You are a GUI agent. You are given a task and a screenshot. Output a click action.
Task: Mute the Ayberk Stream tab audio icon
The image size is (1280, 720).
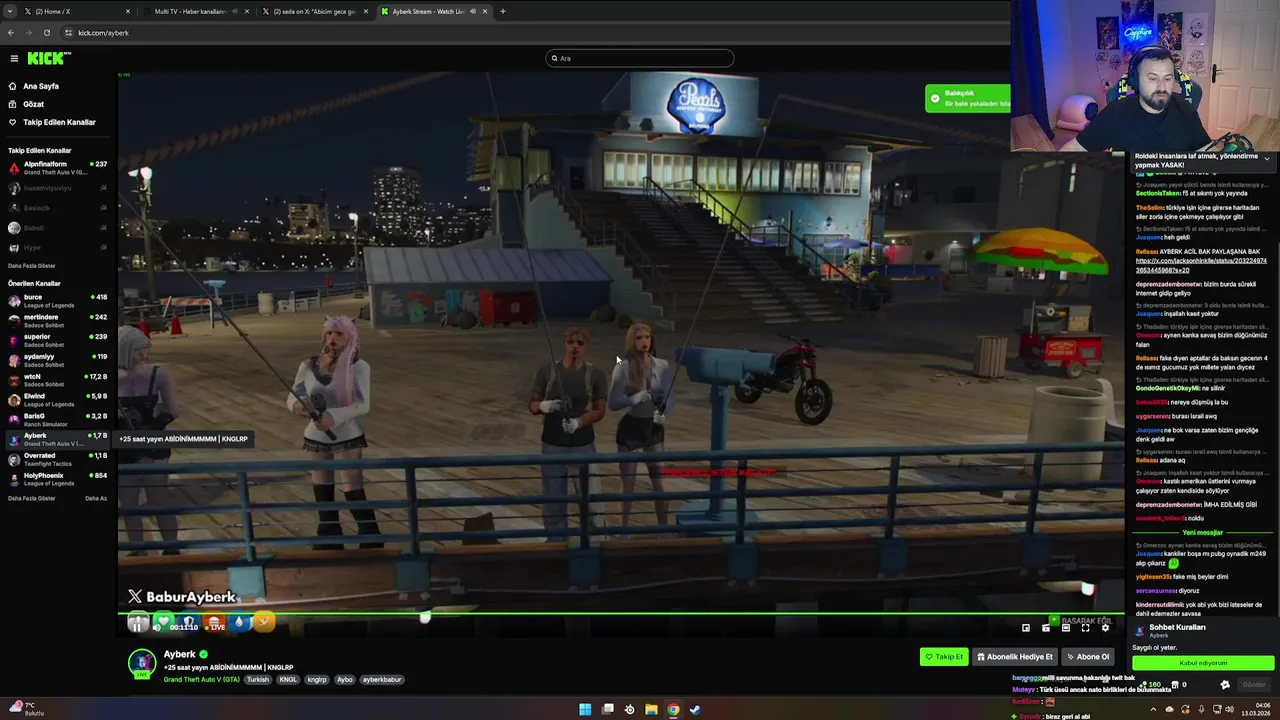click(x=473, y=11)
